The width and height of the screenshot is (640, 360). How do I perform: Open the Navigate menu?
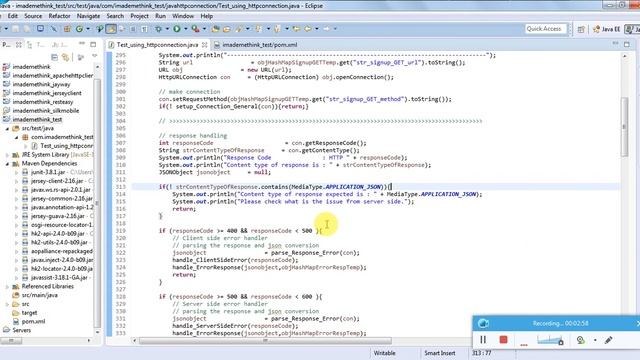pos(88,16)
